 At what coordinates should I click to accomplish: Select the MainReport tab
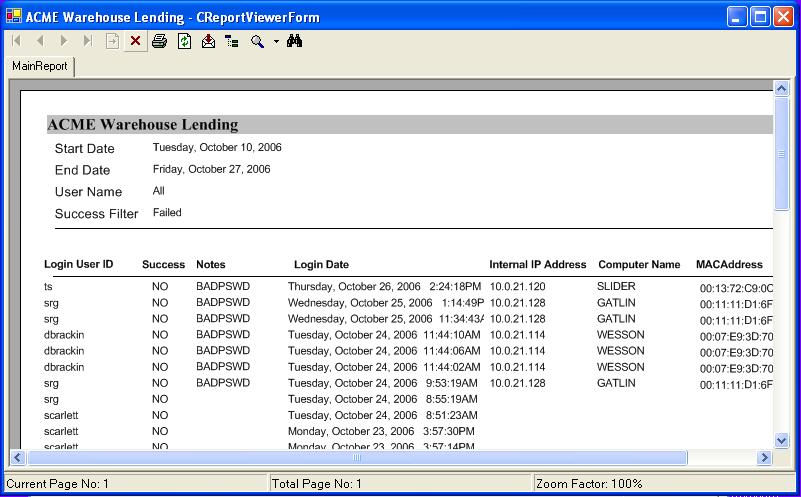(40, 66)
